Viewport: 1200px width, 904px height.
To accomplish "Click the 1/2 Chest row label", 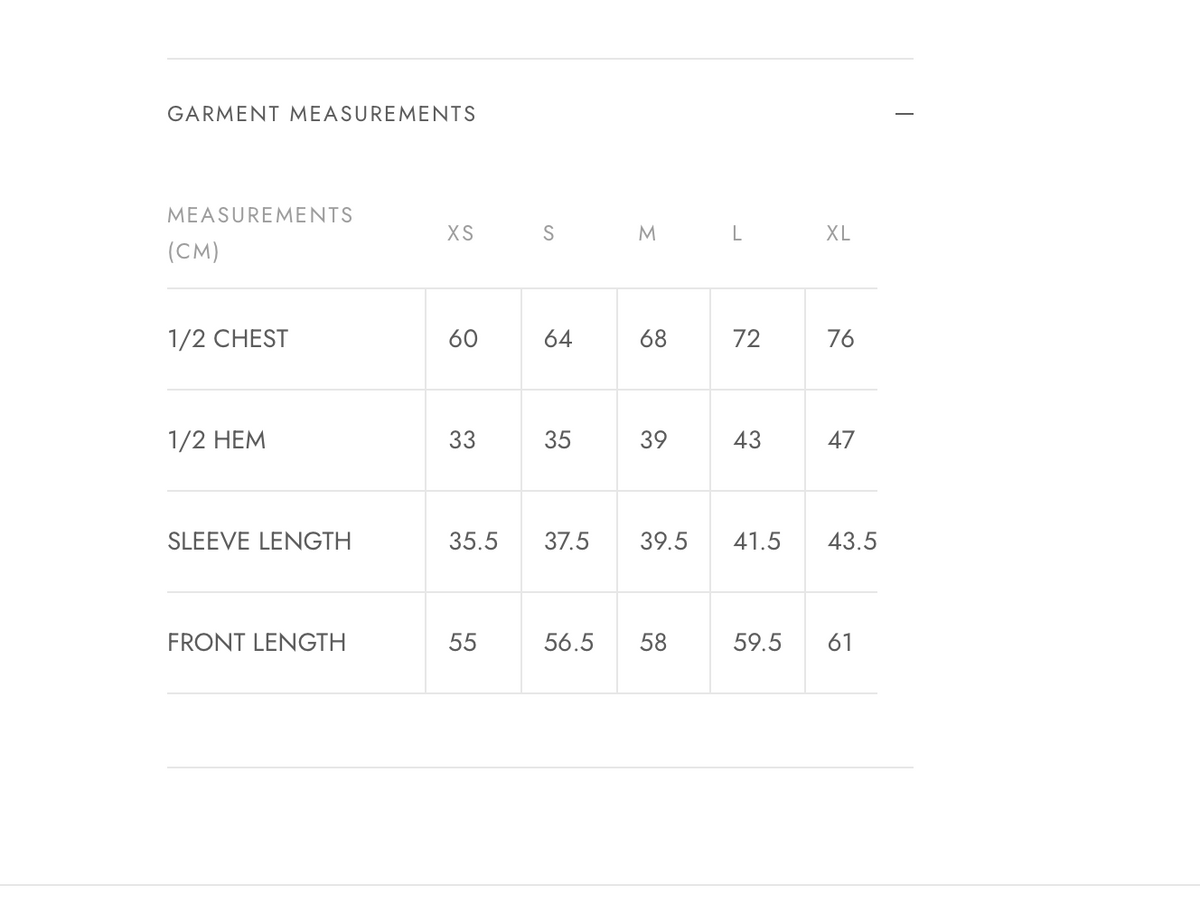I will tap(228, 339).
